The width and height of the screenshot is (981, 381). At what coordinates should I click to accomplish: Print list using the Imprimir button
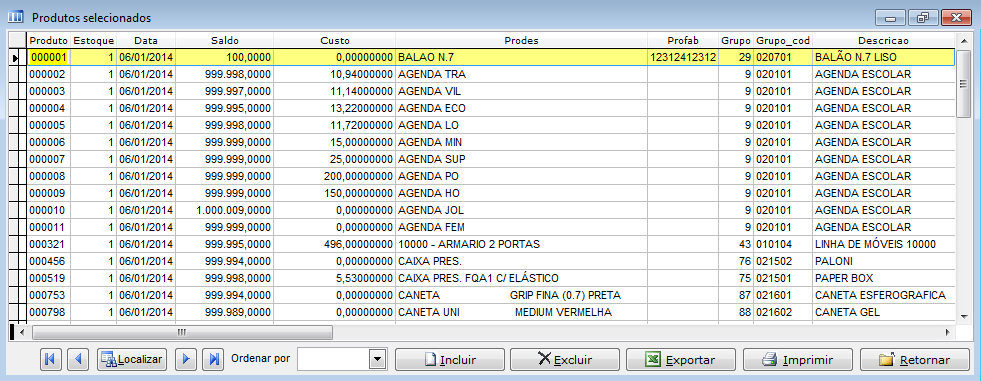click(798, 360)
